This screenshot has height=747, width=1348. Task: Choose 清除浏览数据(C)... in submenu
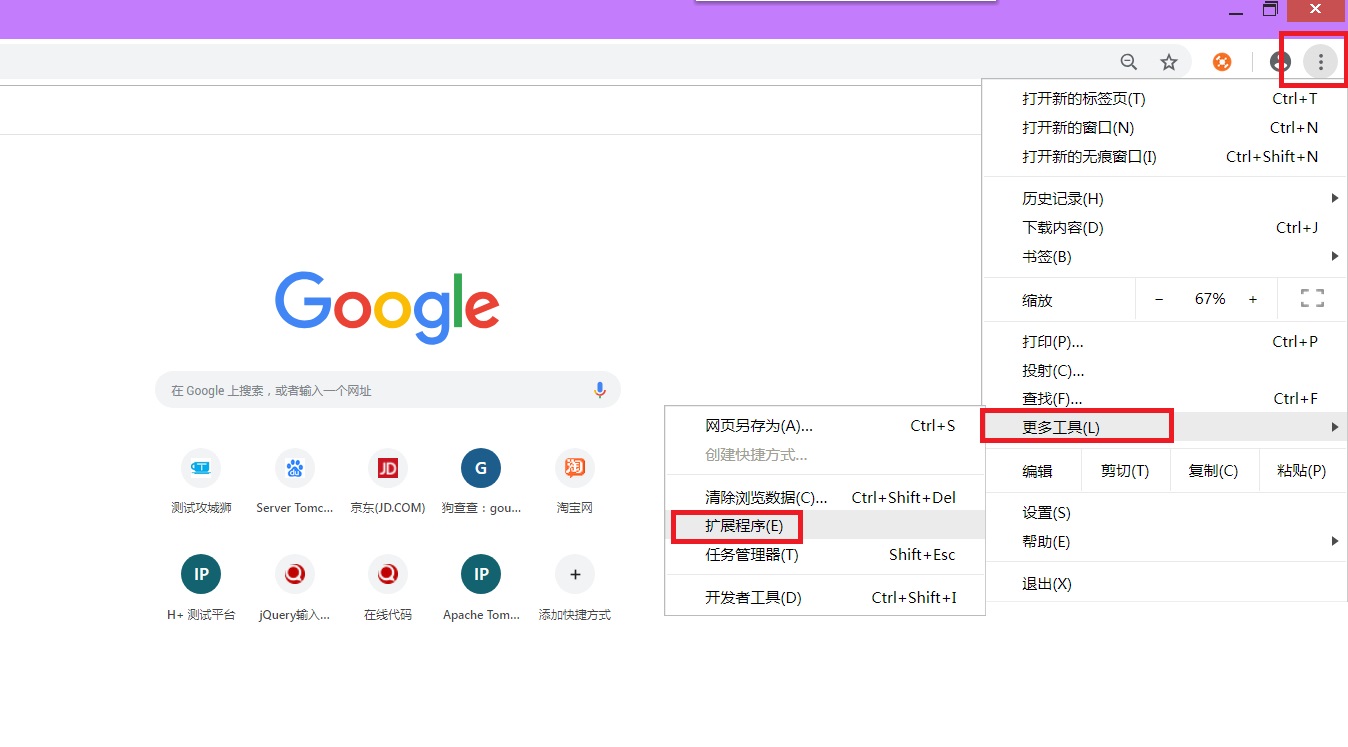(x=825, y=497)
